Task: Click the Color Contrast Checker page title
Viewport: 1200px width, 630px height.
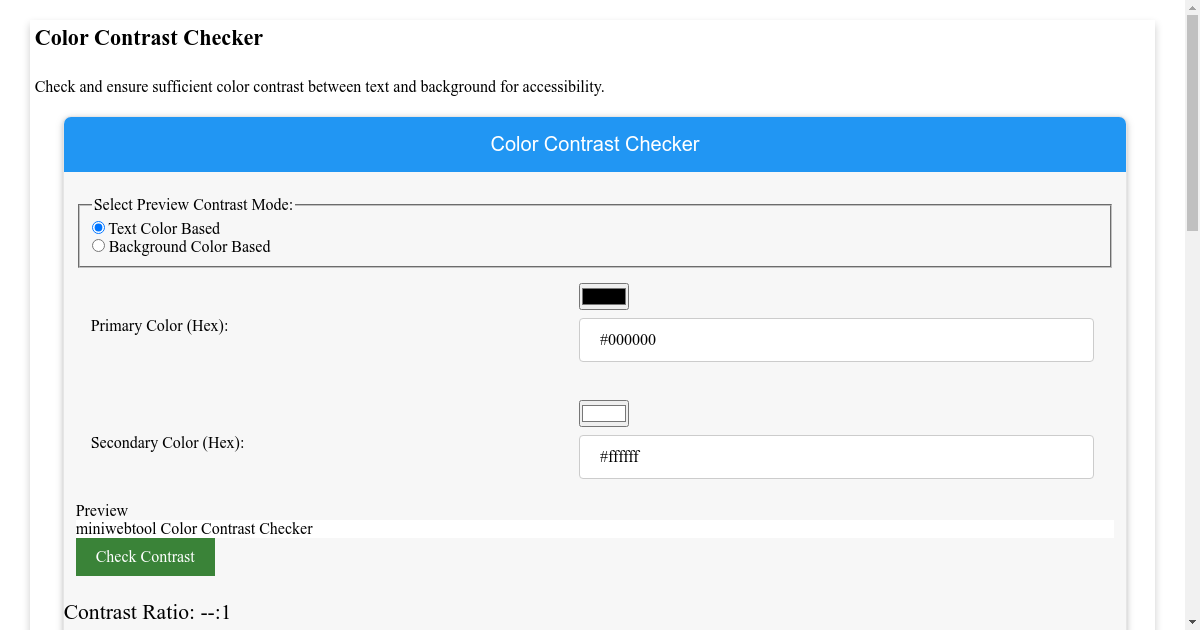Action: [148, 38]
